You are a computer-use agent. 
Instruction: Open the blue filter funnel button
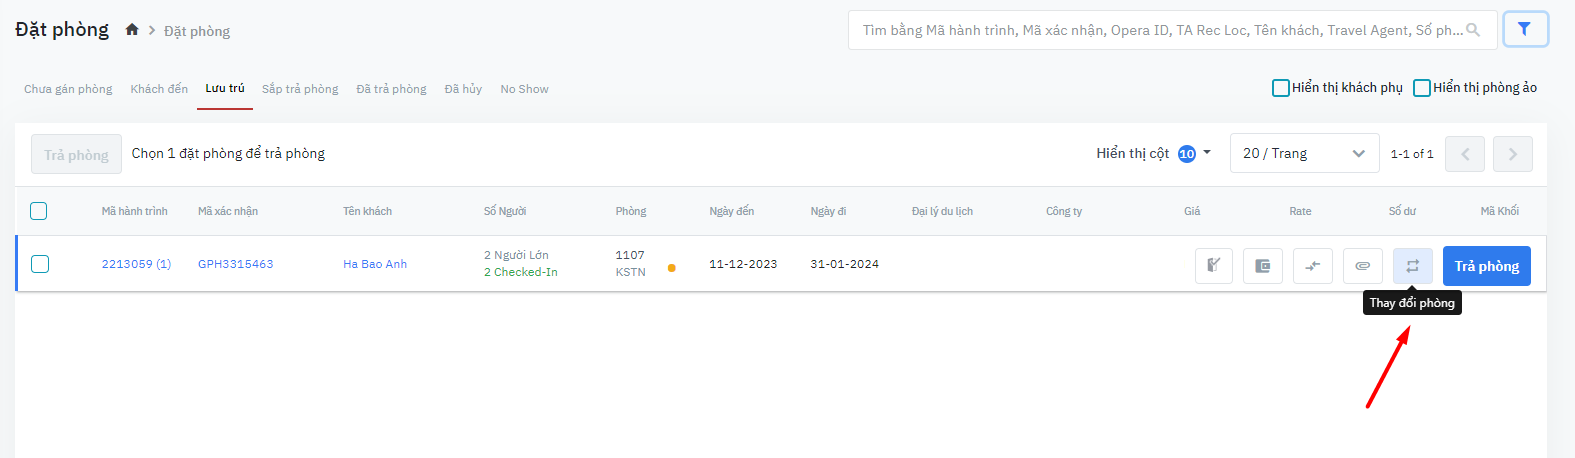[1524, 30]
